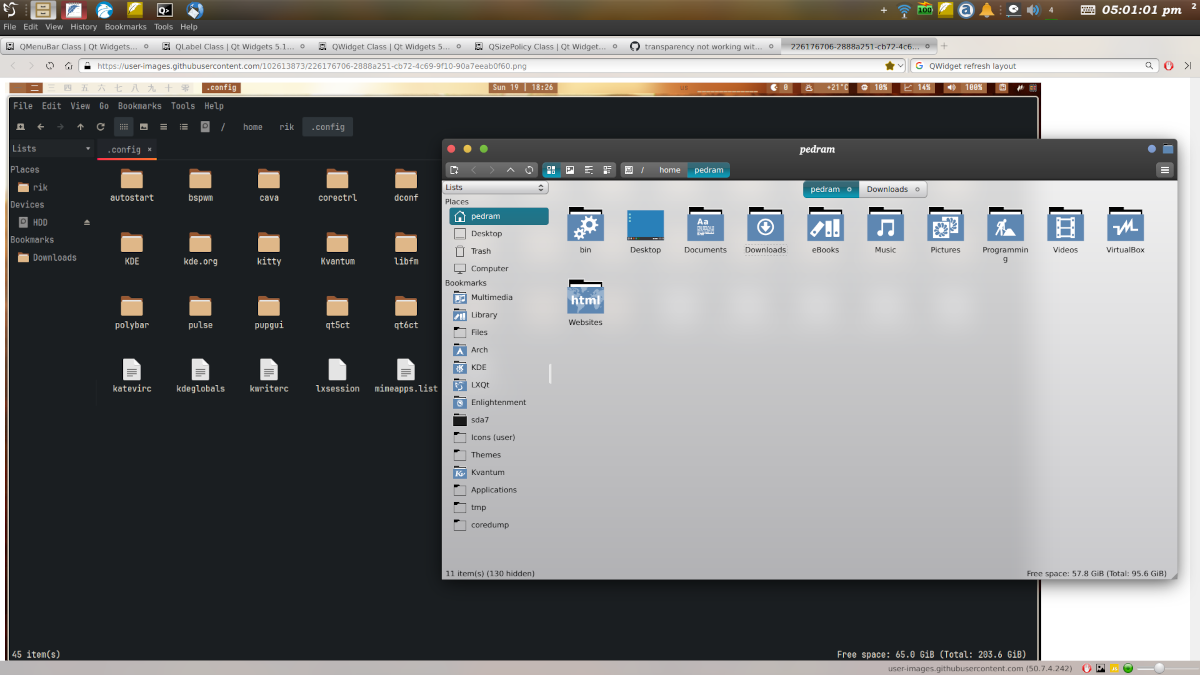Open the Lists dropdown in the pedram sidebar
Viewport: 1200px width, 675px height.
point(495,187)
